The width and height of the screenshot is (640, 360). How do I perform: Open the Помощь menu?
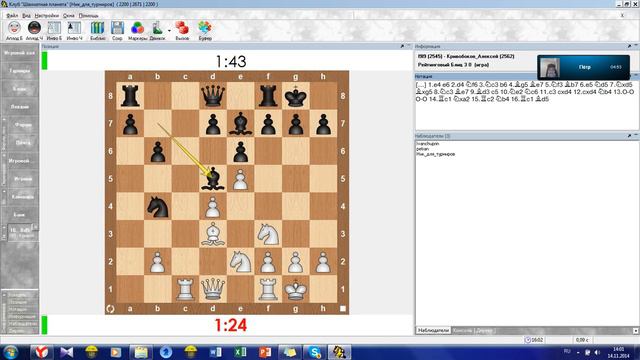pos(89,16)
